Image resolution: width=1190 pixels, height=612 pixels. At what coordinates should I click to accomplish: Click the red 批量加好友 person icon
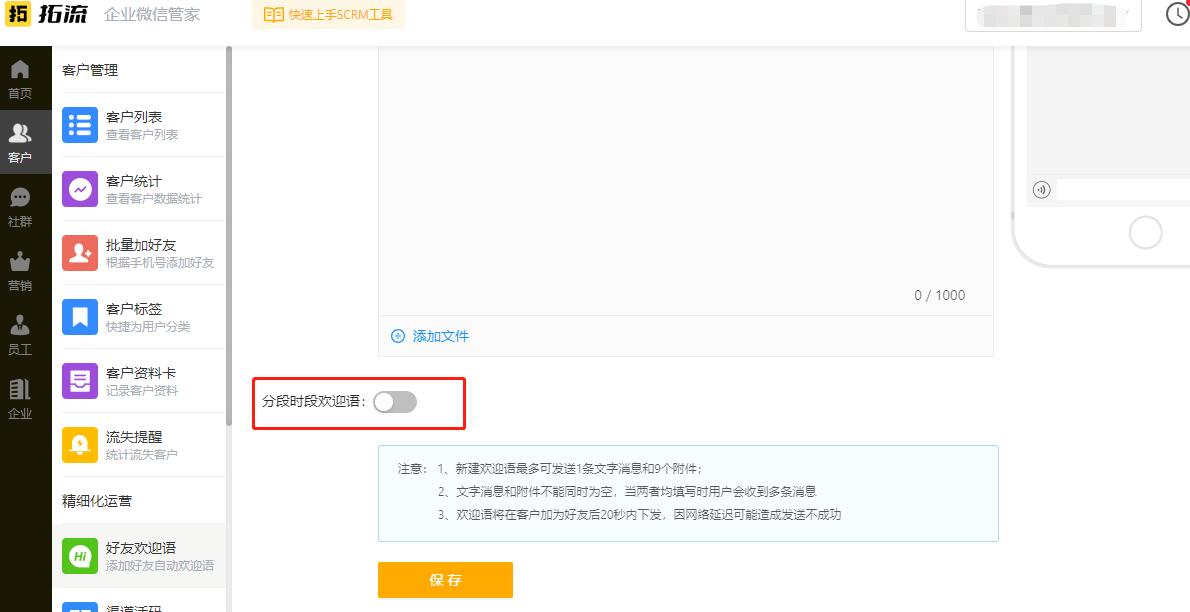(79, 252)
